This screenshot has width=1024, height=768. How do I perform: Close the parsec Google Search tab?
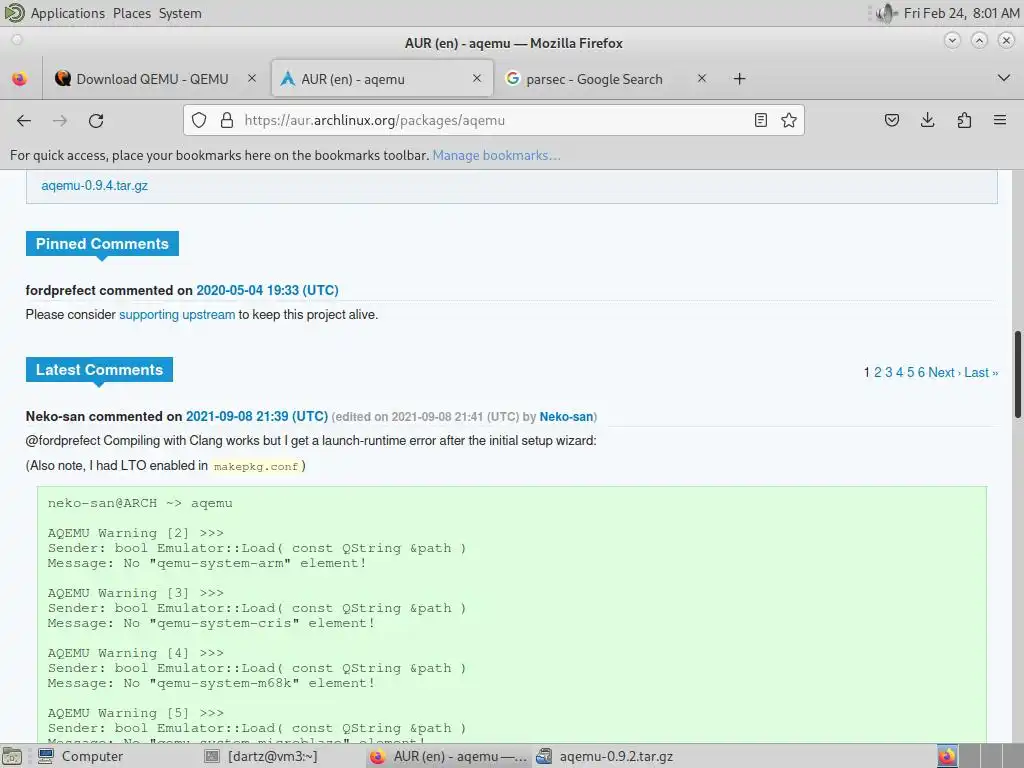click(701, 78)
